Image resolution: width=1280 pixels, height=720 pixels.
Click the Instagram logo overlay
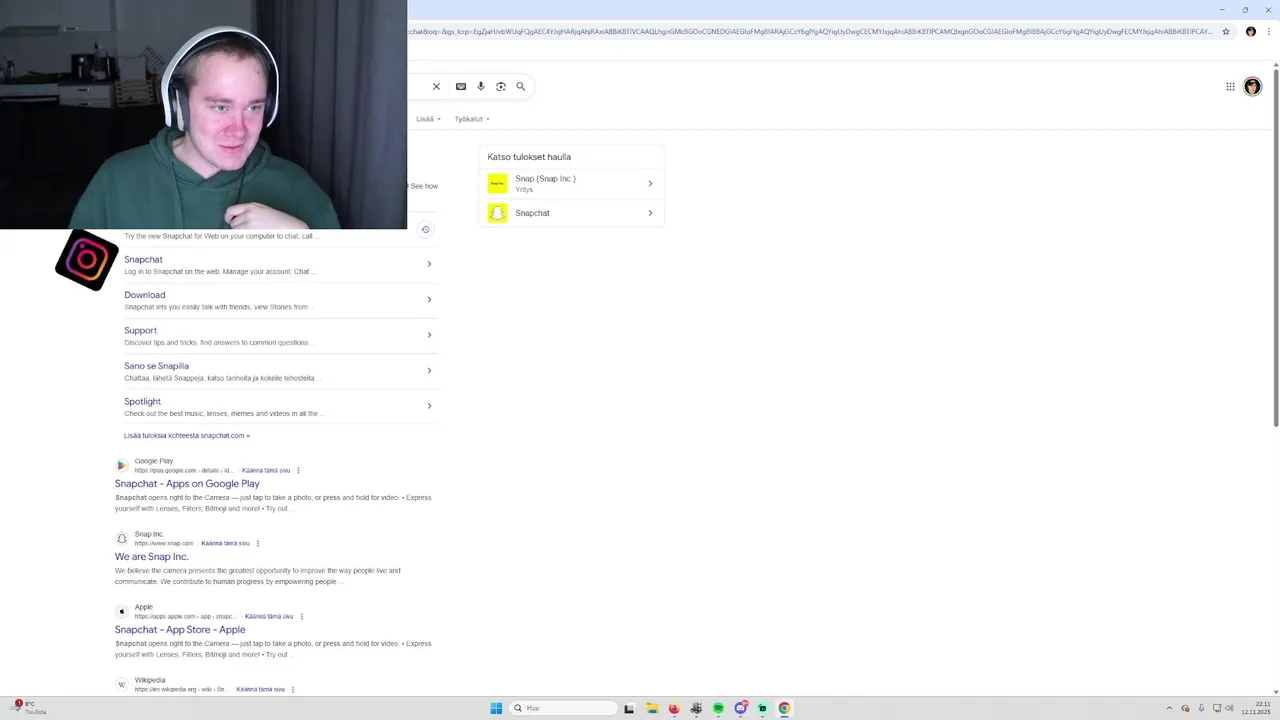pos(87,260)
